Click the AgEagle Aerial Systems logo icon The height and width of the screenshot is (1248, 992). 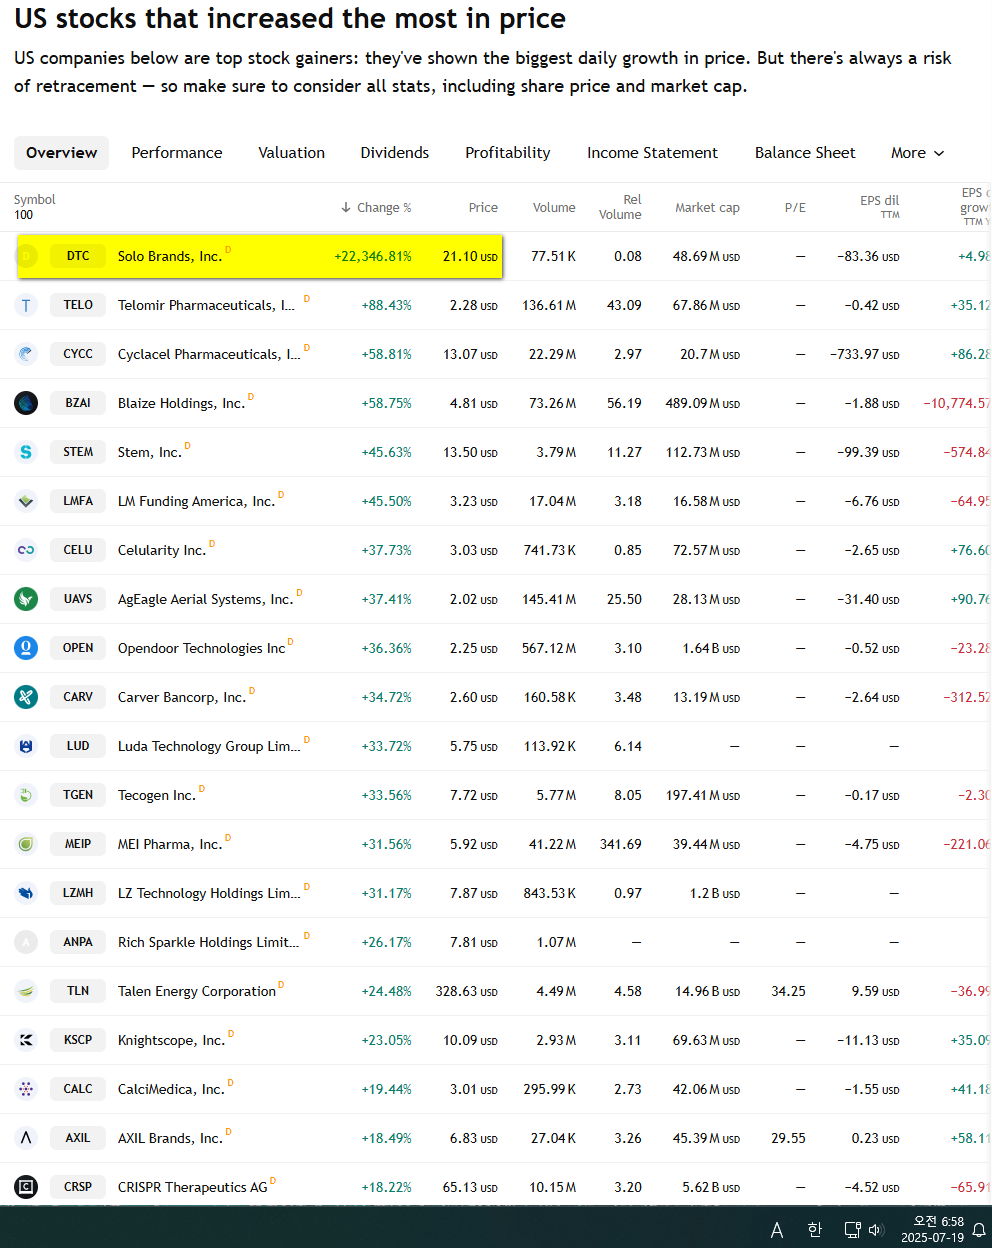(26, 599)
